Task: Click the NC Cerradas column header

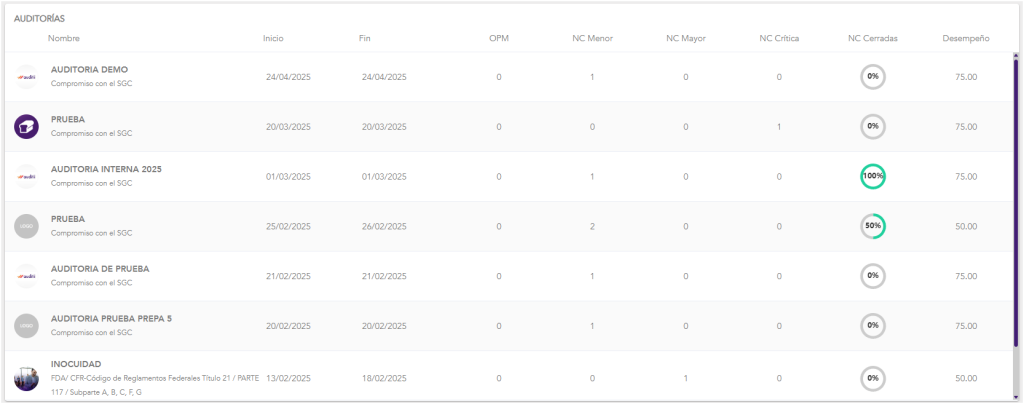Action: tap(872, 38)
